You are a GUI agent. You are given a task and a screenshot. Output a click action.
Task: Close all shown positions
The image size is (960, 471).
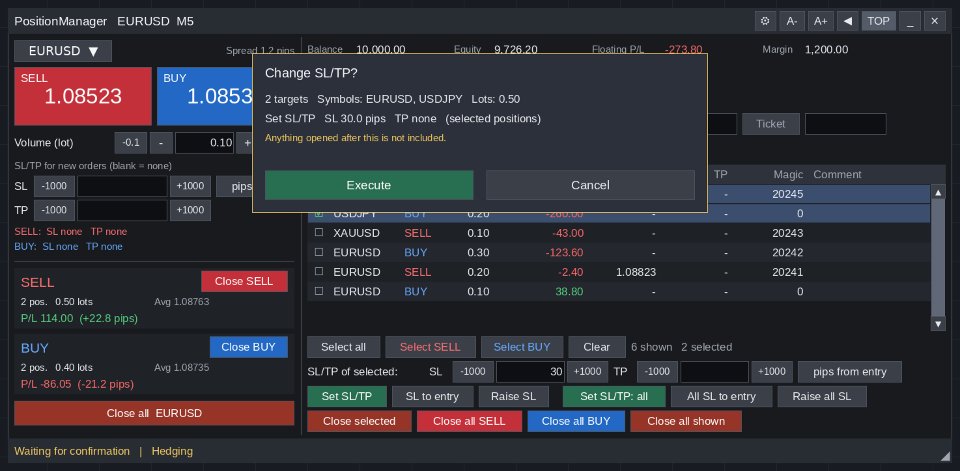coord(686,421)
